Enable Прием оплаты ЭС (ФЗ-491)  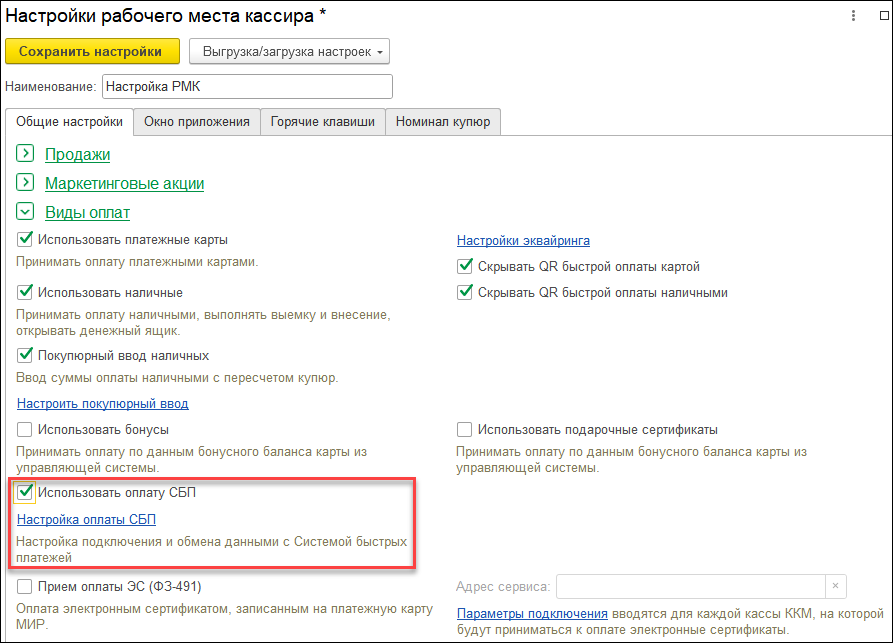tap(26, 586)
